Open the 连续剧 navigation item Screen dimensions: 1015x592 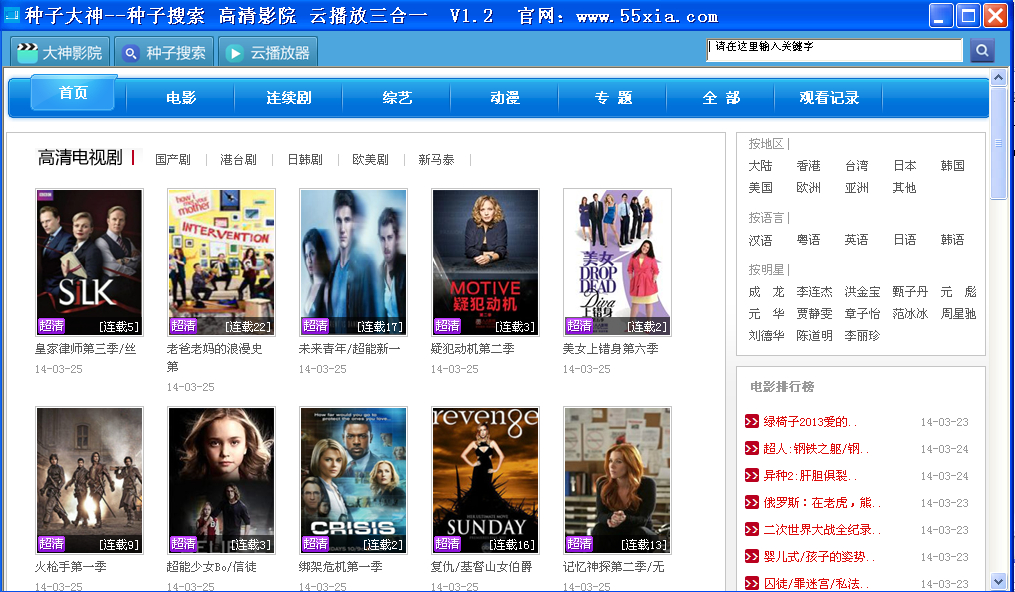coord(289,98)
